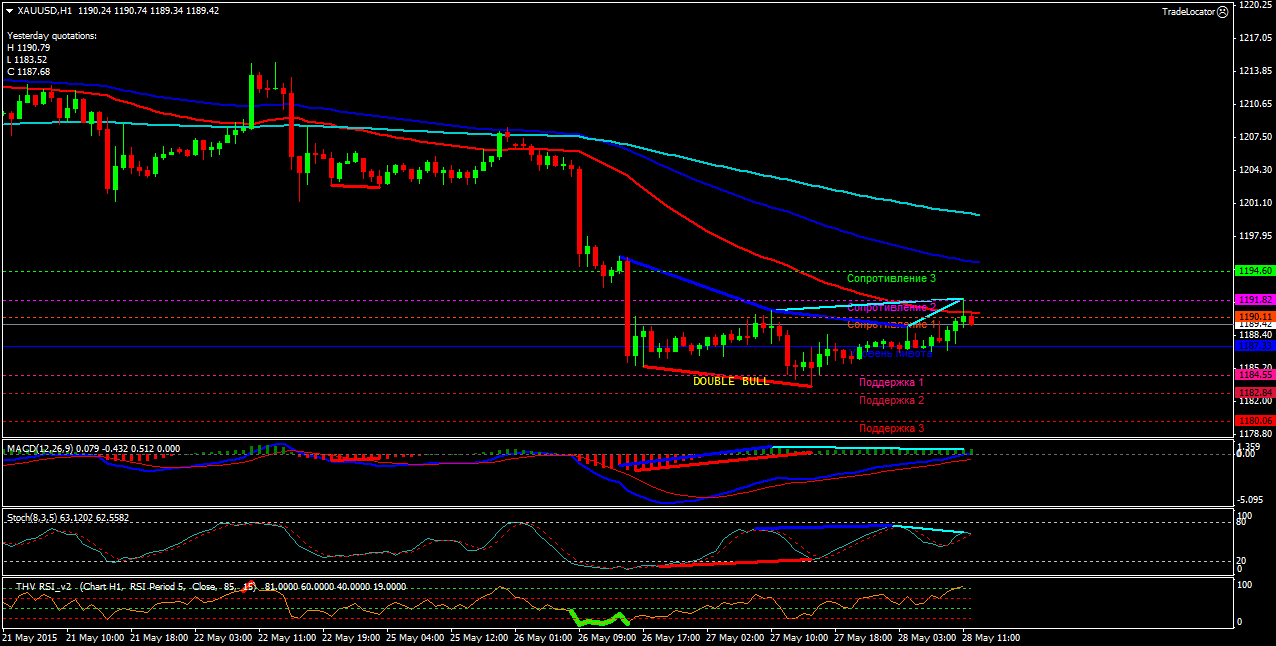
Task: Click the orange 1190.11 price tag
Action: pos(1254,316)
